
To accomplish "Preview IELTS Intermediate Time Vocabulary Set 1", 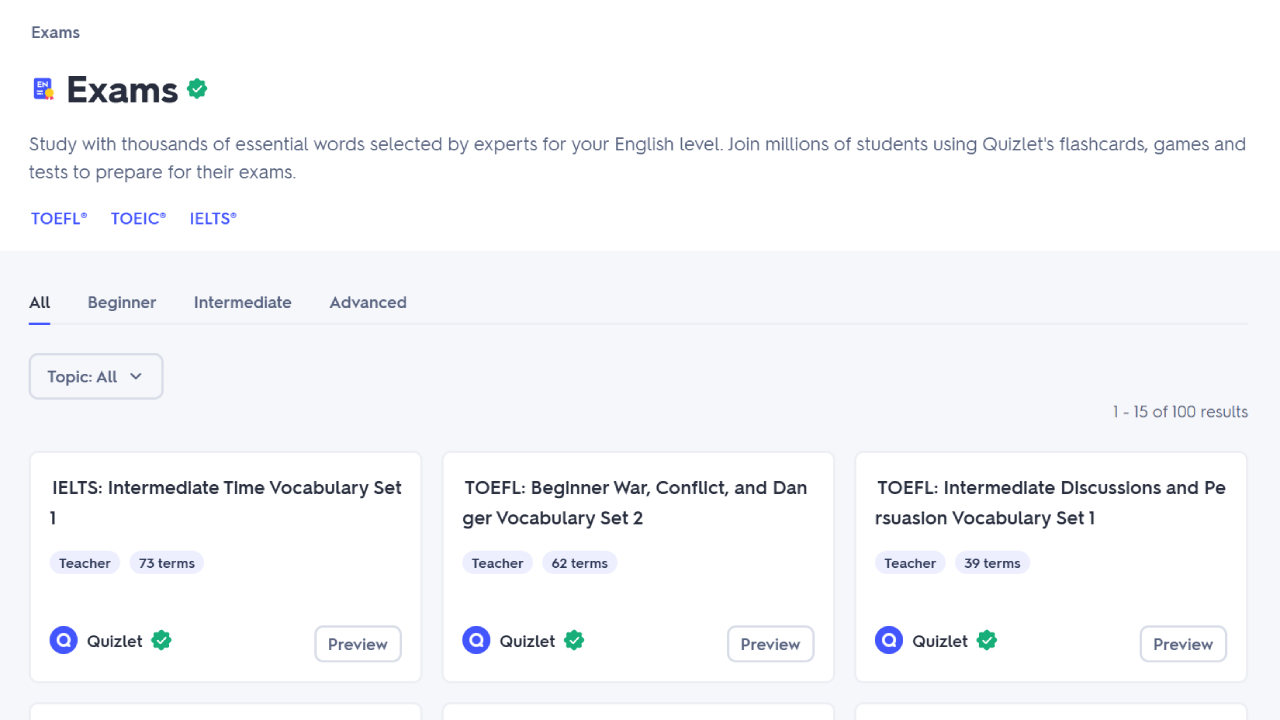I will click(358, 644).
